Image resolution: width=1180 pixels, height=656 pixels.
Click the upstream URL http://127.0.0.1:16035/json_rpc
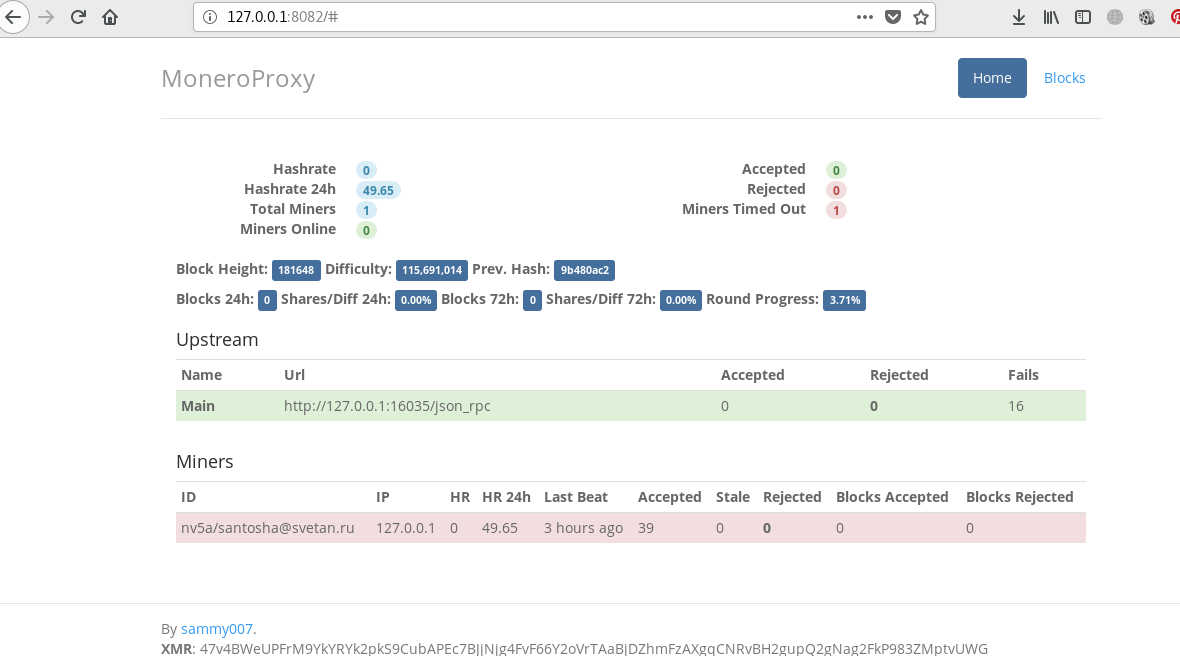387,406
